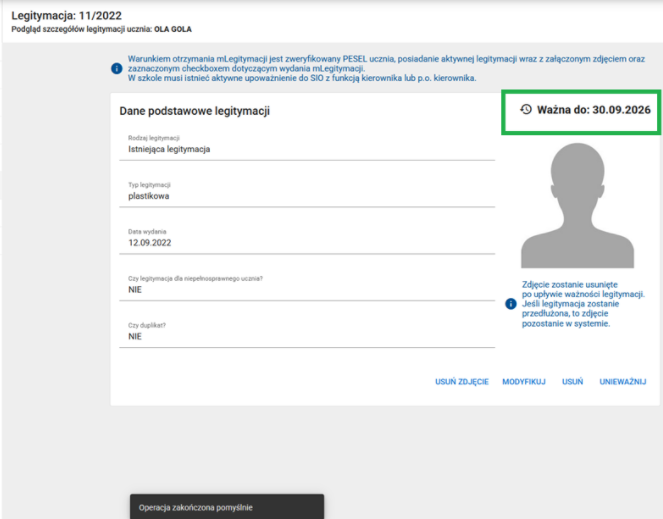The height and width of the screenshot is (519, 663).
Task: Click the Ważna do: 30.09.2026 expiry date
Action: tap(595, 109)
